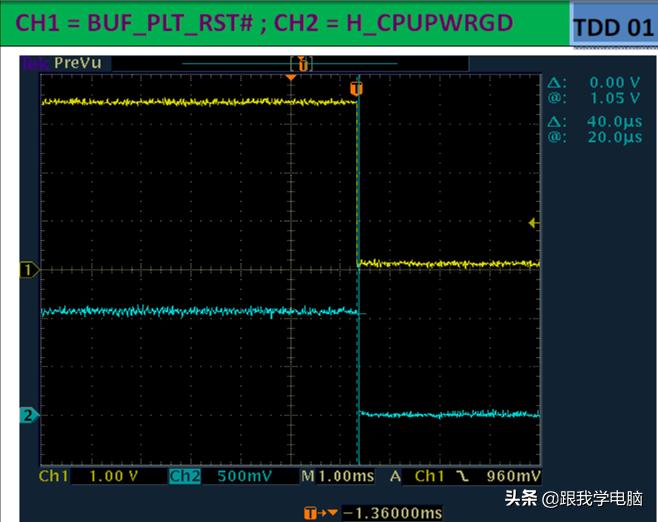Click the orange horizontal reference triangle at top
Image resolution: width=658 pixels, height=522 pixels.
[290, 77]
